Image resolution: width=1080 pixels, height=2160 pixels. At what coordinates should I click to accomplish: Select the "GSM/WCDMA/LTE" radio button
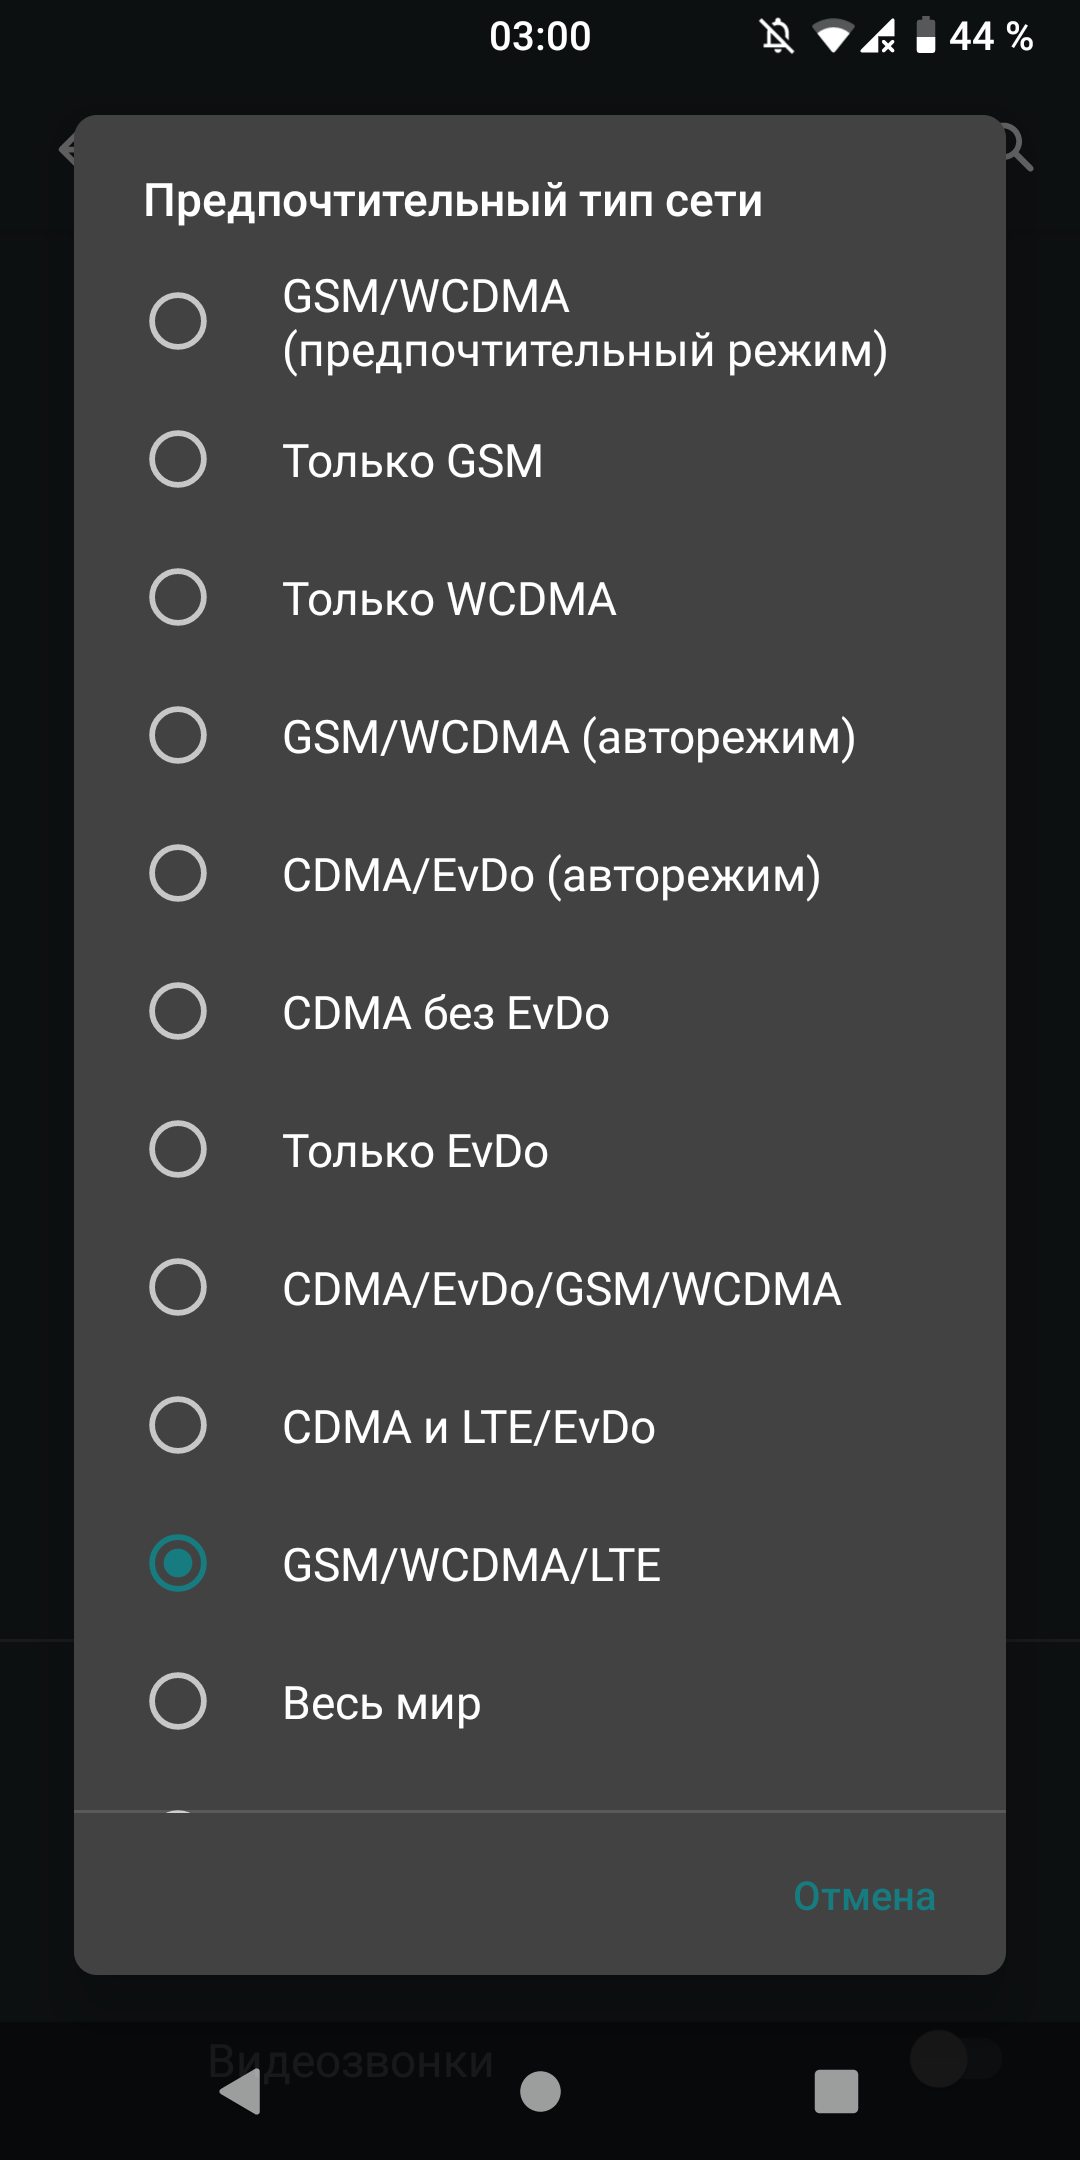pyautogui.click(x=178, y=1564)
